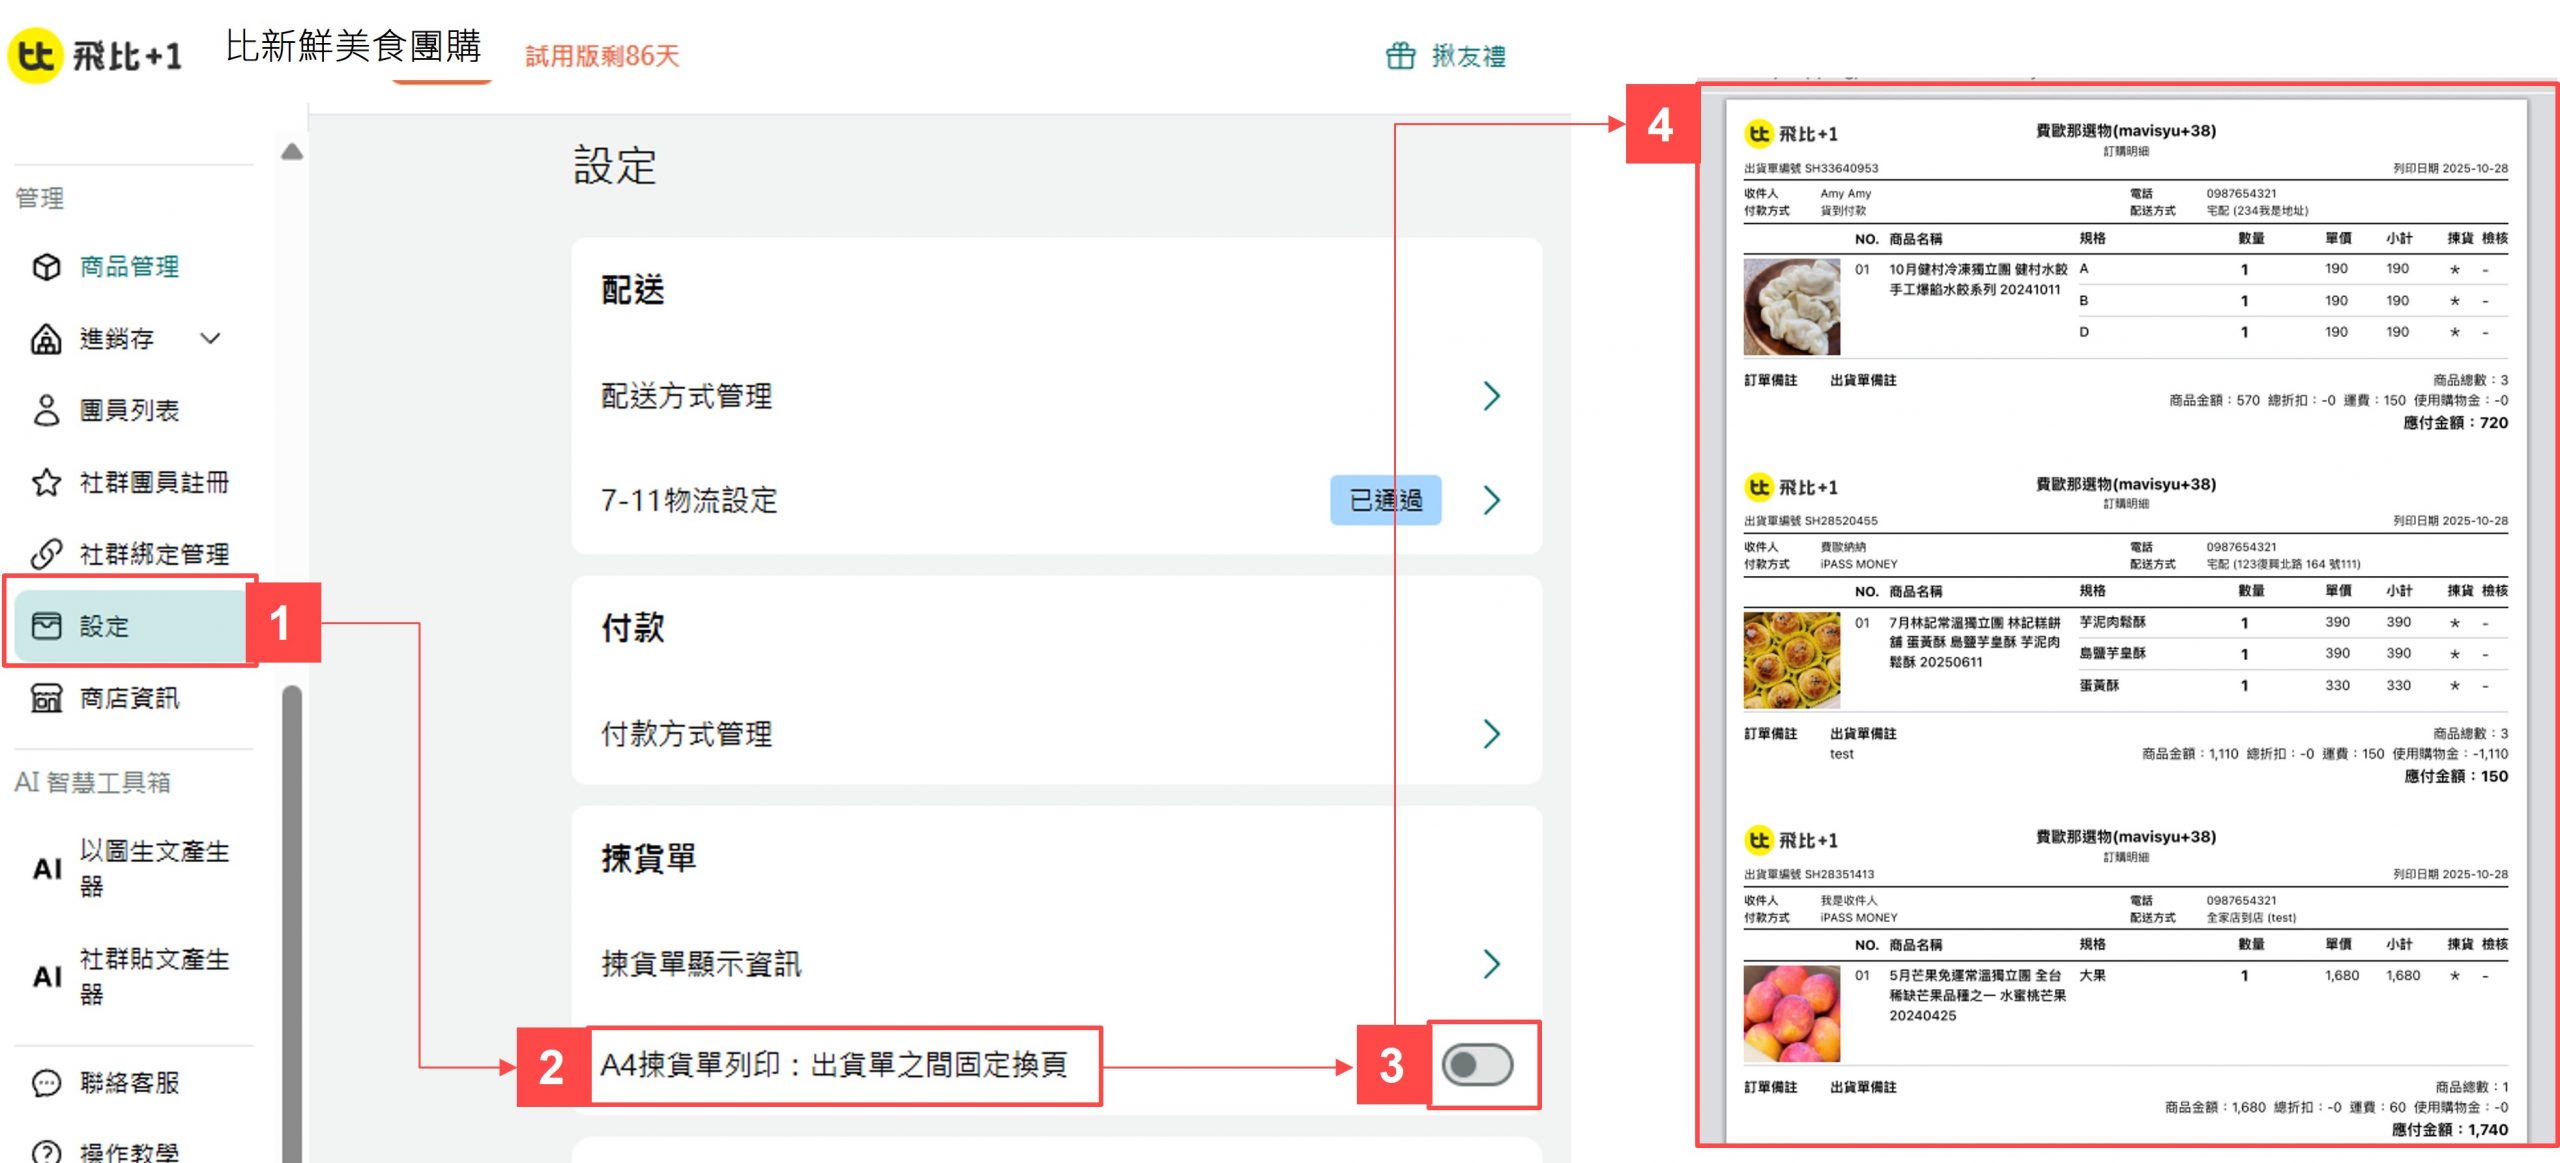Open 以圖生文產生器 AI tool
Screen dimensions: 2560x1163
[133, 868]
